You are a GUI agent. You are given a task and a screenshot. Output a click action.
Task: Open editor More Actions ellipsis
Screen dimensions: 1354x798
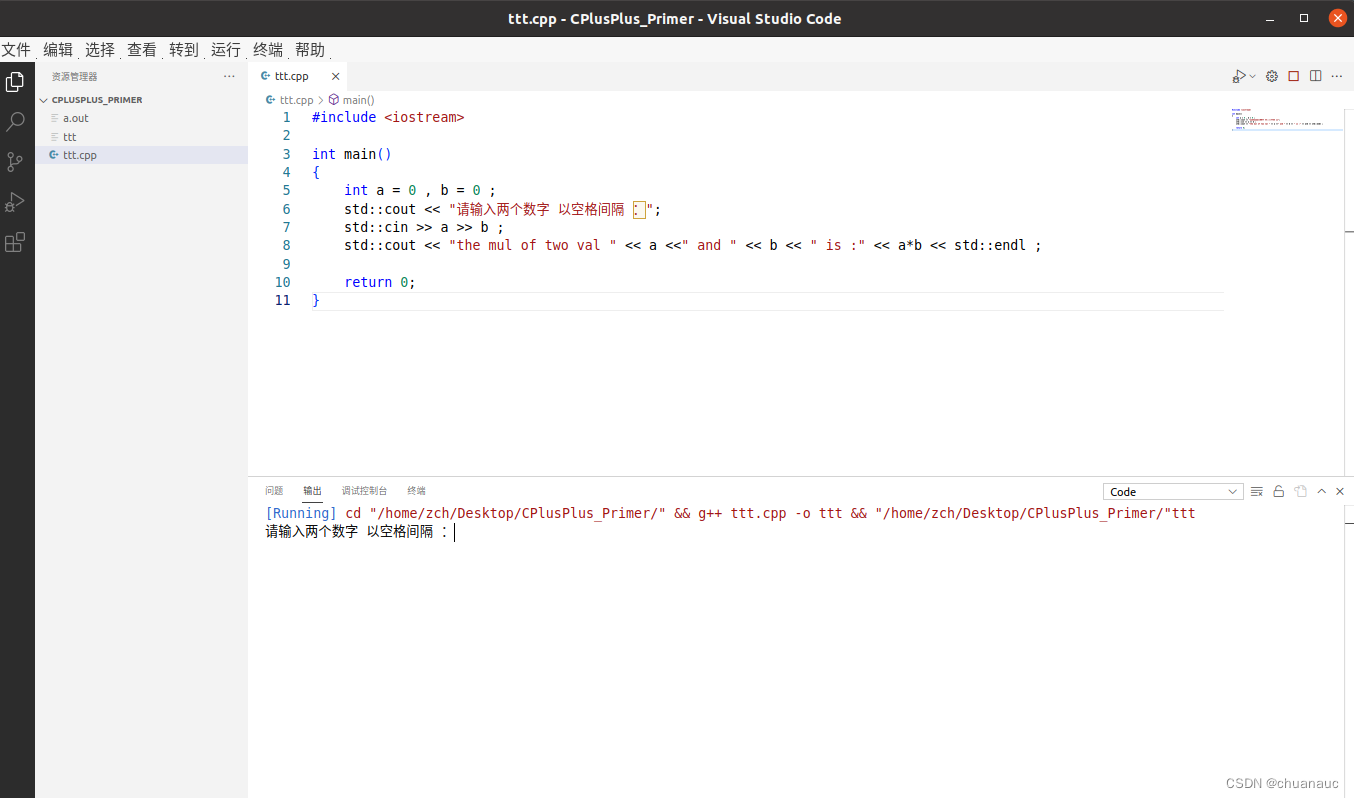tap(1337, 76)
